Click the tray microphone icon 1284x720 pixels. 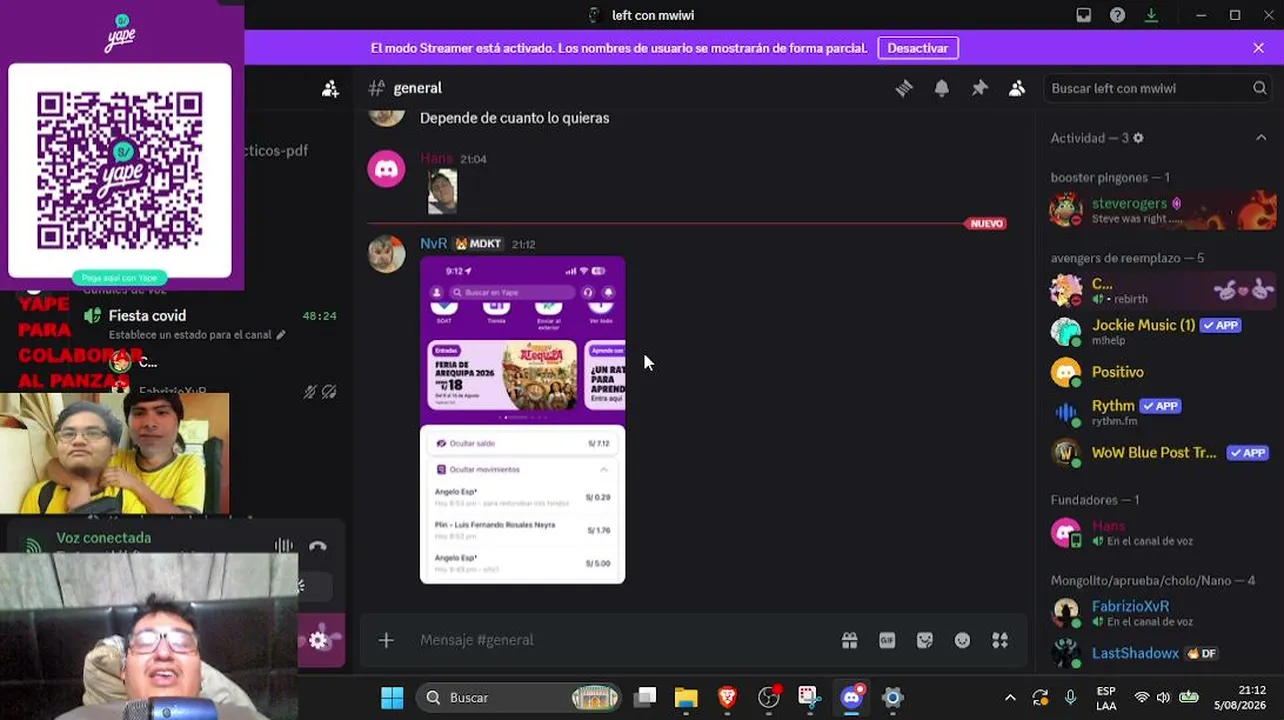(x=1071, y=697)
